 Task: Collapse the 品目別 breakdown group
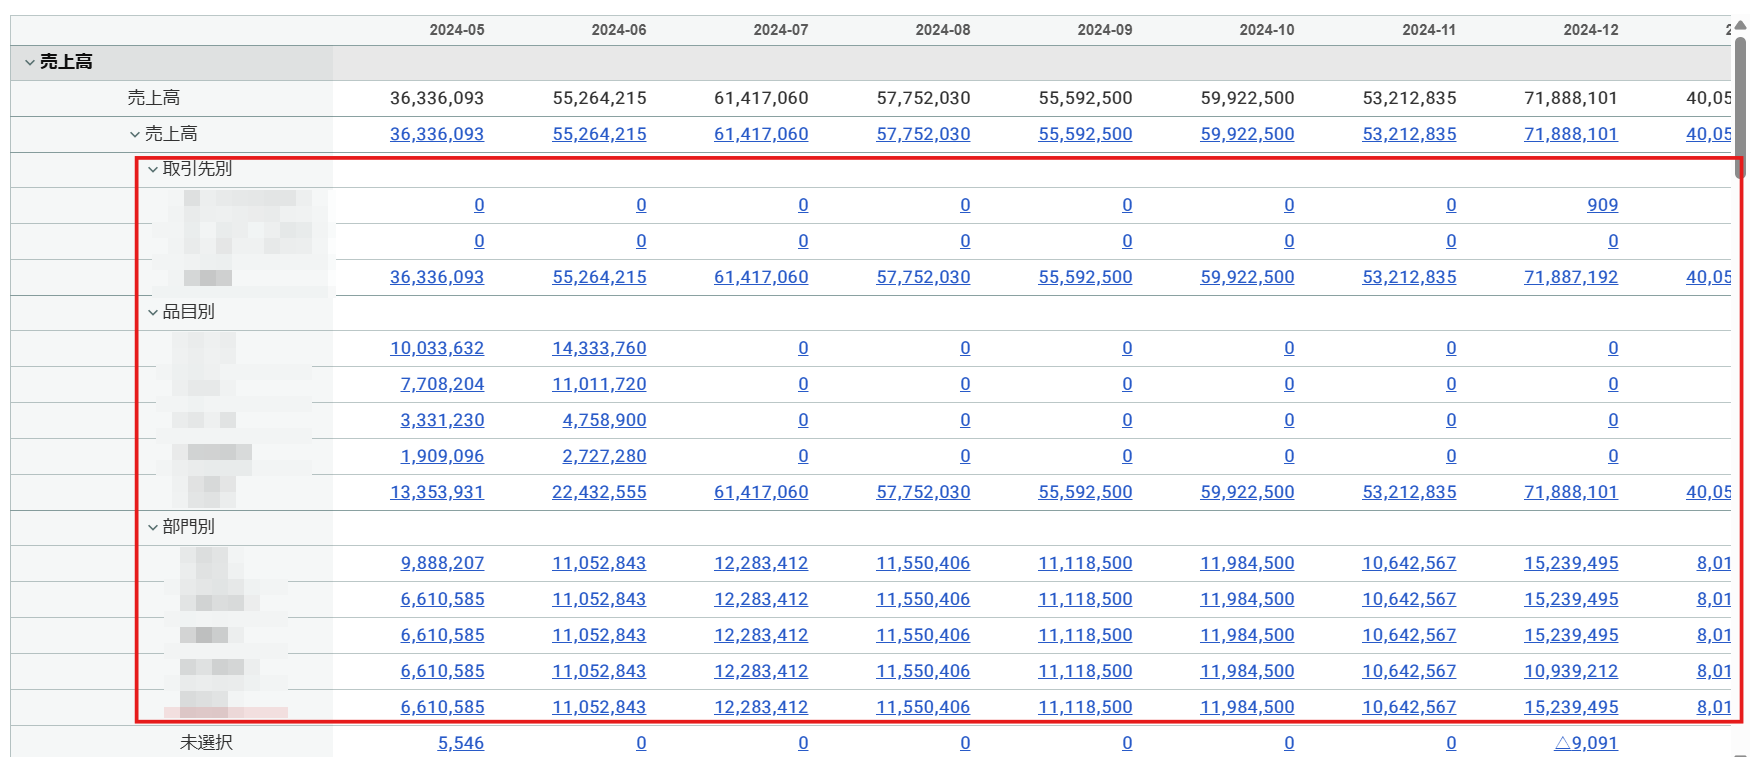click(x=153, y=313)
